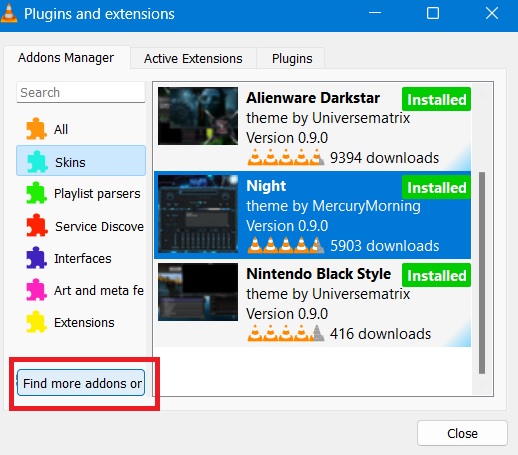The height and width of the screenshot is (455, 518).
Task: Select the Skins category label
Action: (x=70, y=163)
